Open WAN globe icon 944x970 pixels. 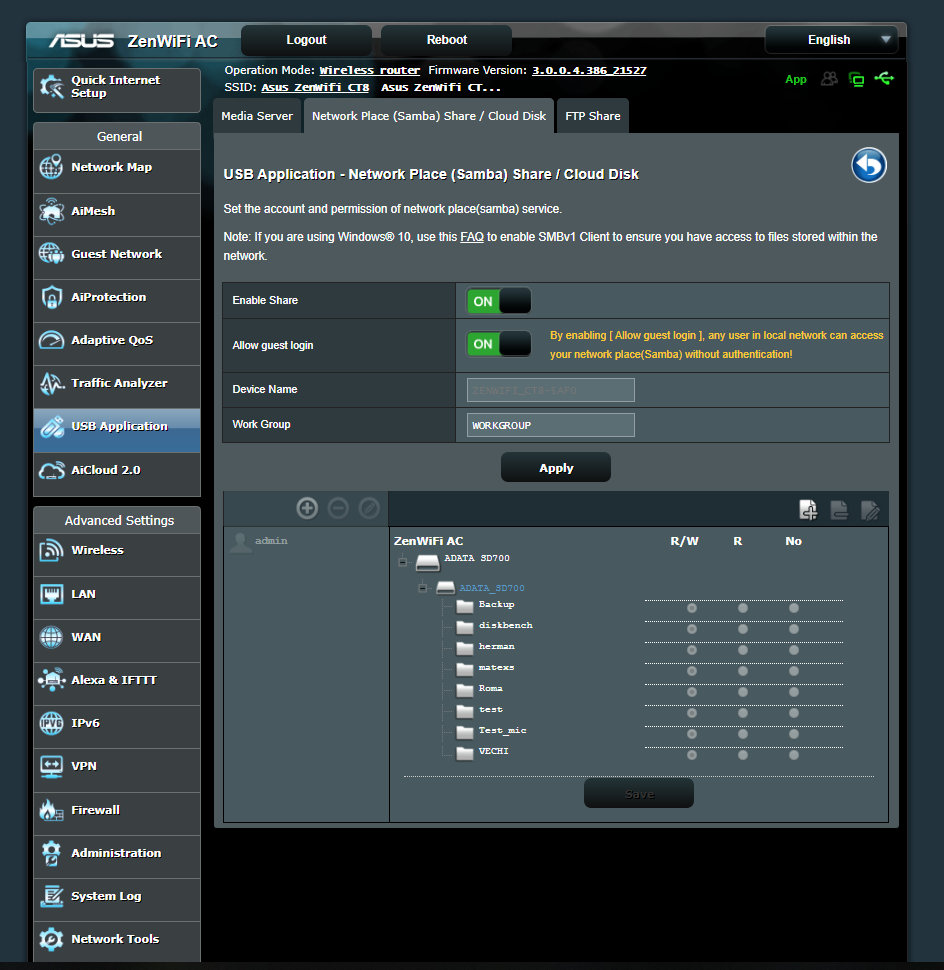51,637
